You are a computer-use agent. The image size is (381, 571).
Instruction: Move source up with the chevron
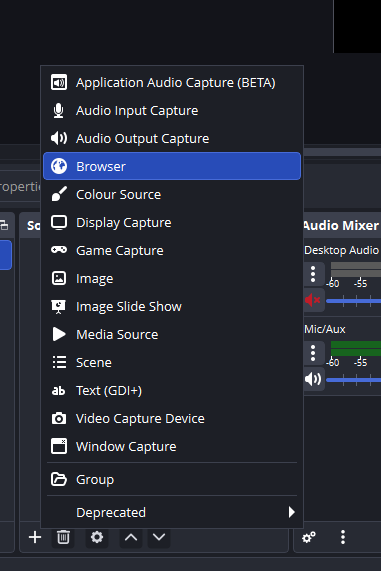tap(131, 537)
